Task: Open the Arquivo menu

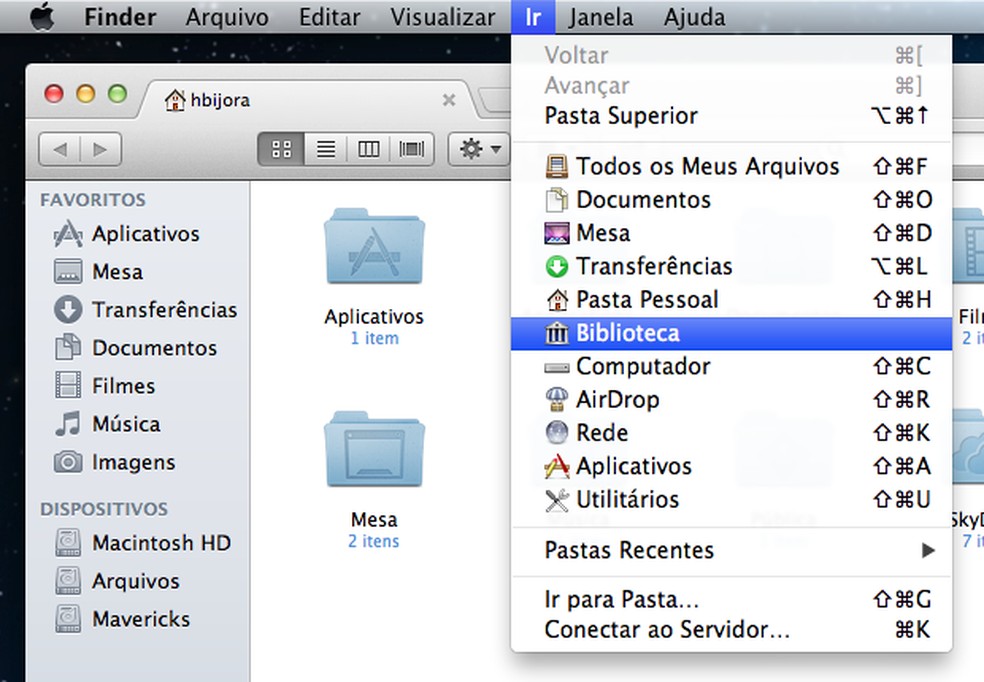Action: pos(227,17)
